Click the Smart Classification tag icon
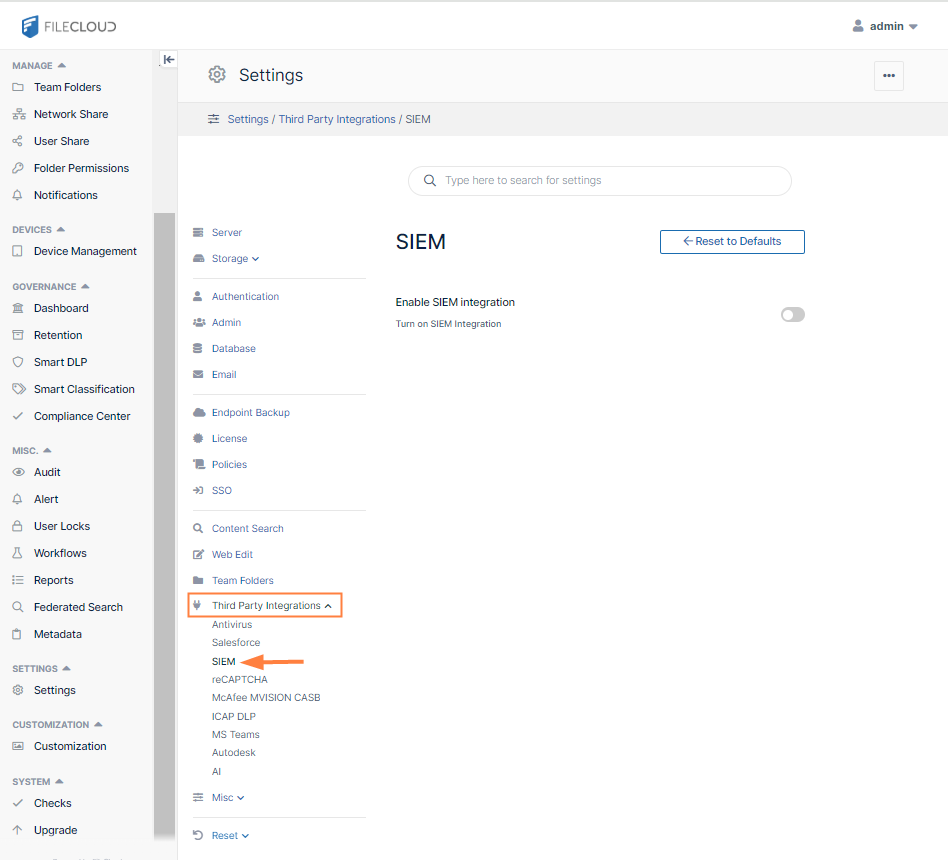This screenshot has width=948, height=860. pos(18,389)
